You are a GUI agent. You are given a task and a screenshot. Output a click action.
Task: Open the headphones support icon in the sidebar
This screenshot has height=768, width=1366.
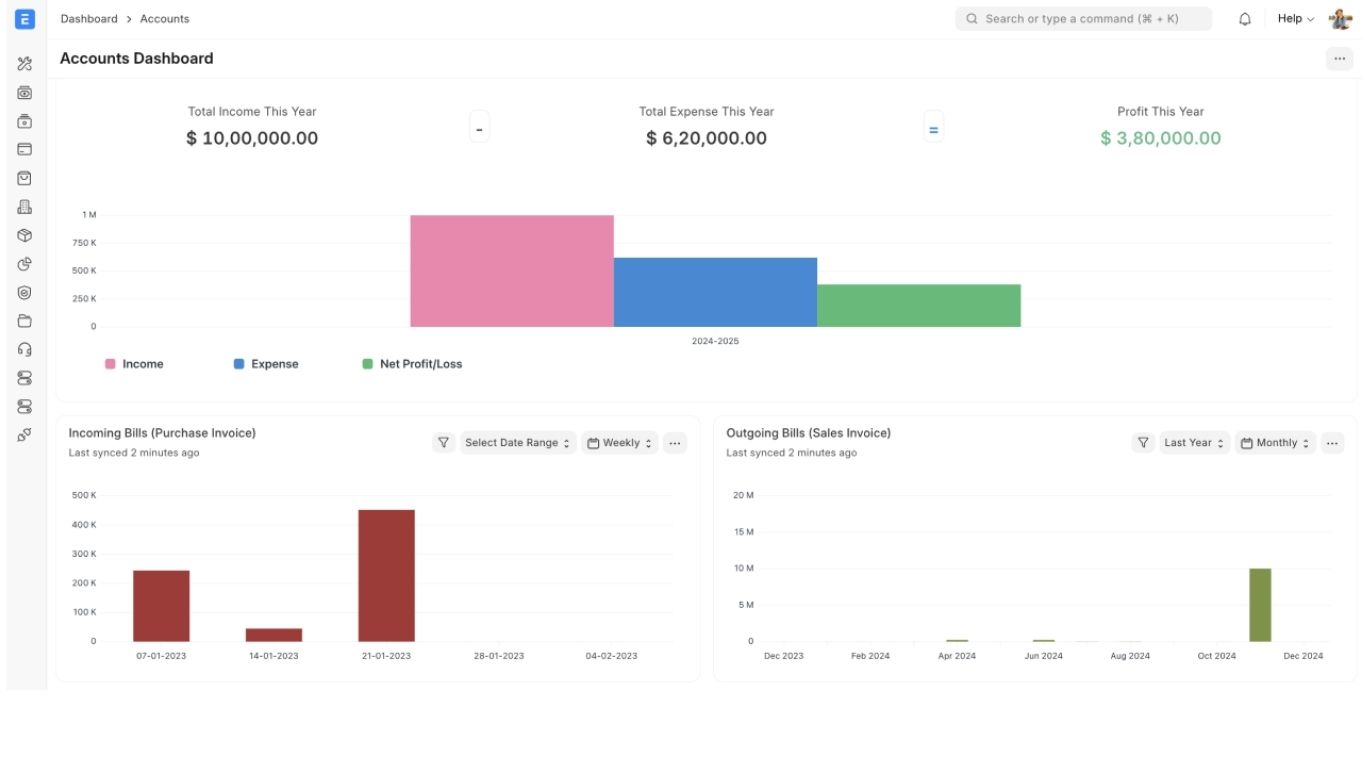24,348
